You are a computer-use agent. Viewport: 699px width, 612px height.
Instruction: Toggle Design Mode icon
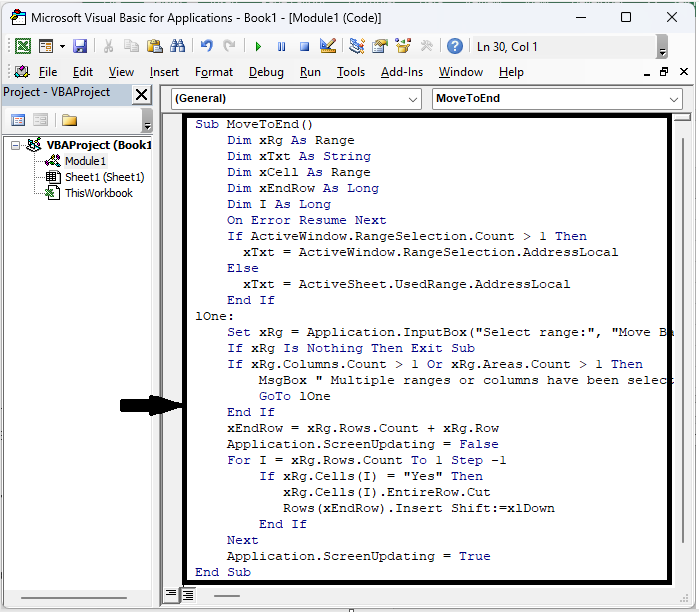point(328,46)
